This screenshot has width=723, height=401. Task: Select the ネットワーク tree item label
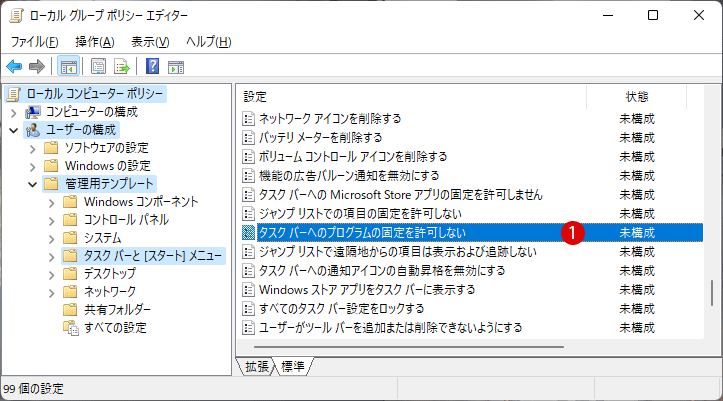coord(110,292)
